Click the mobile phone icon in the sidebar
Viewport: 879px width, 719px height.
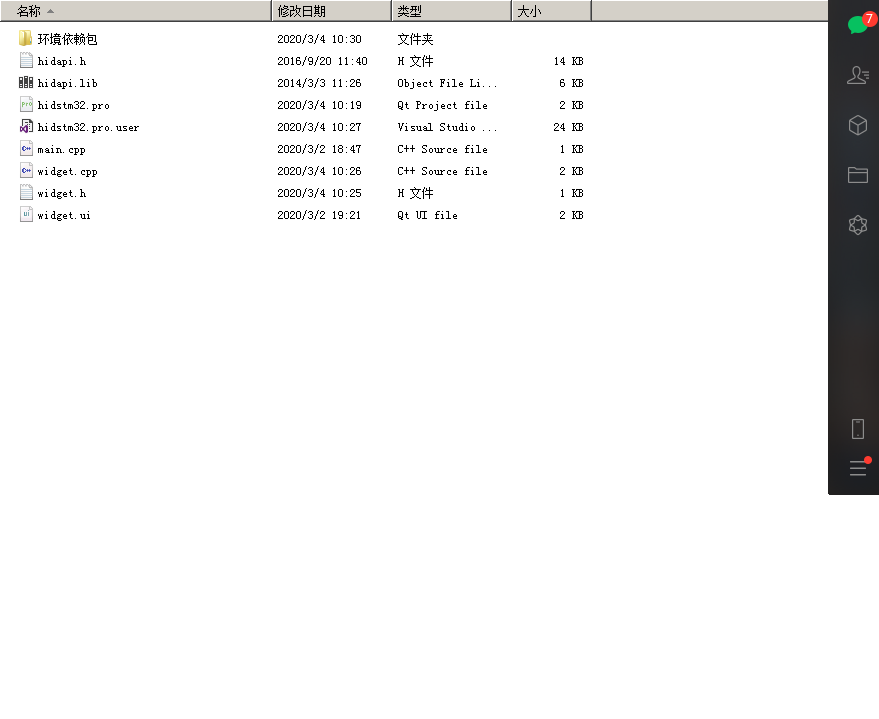coord(856,428)
